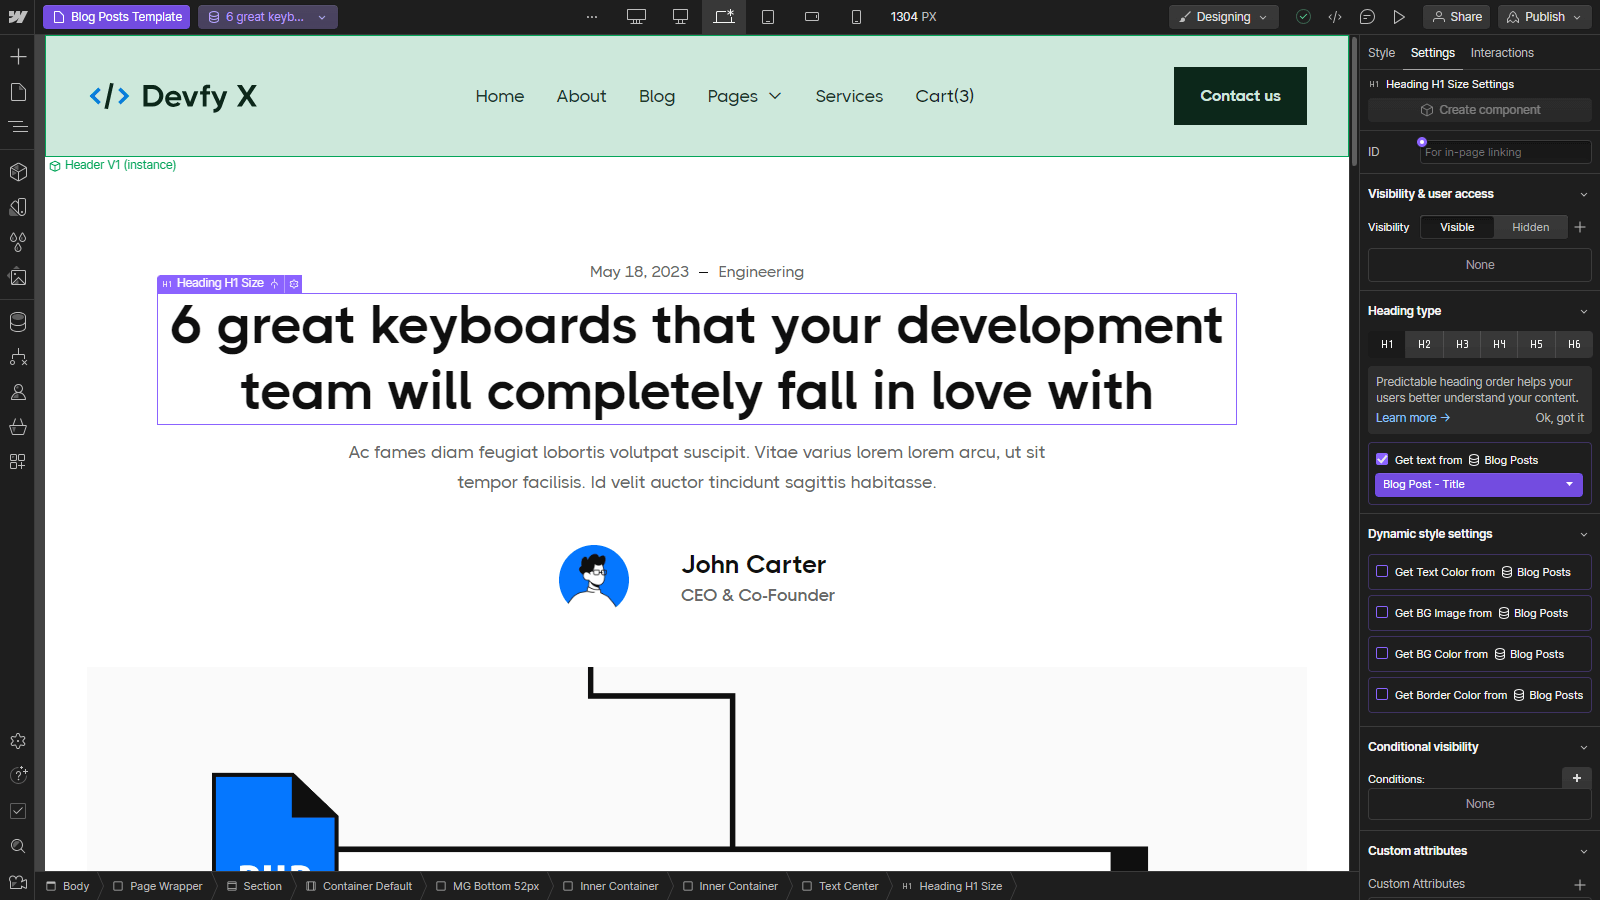
Task: Click the ID in-page linking field
Action: (x=1504, y=151)
